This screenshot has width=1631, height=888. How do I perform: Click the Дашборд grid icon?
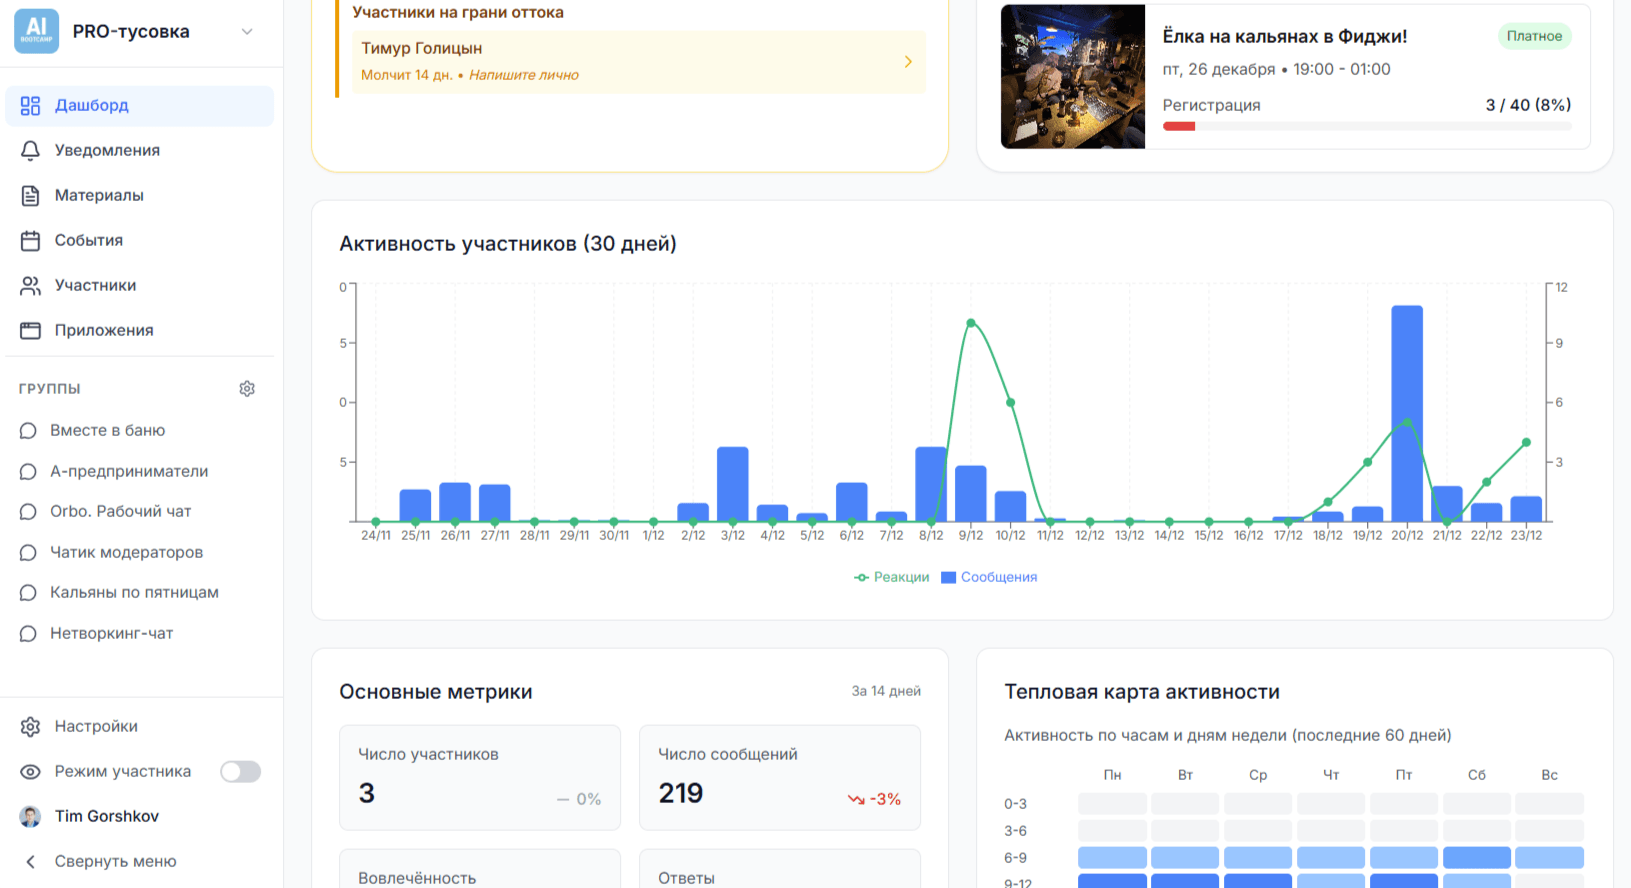(x=31, y=106)
